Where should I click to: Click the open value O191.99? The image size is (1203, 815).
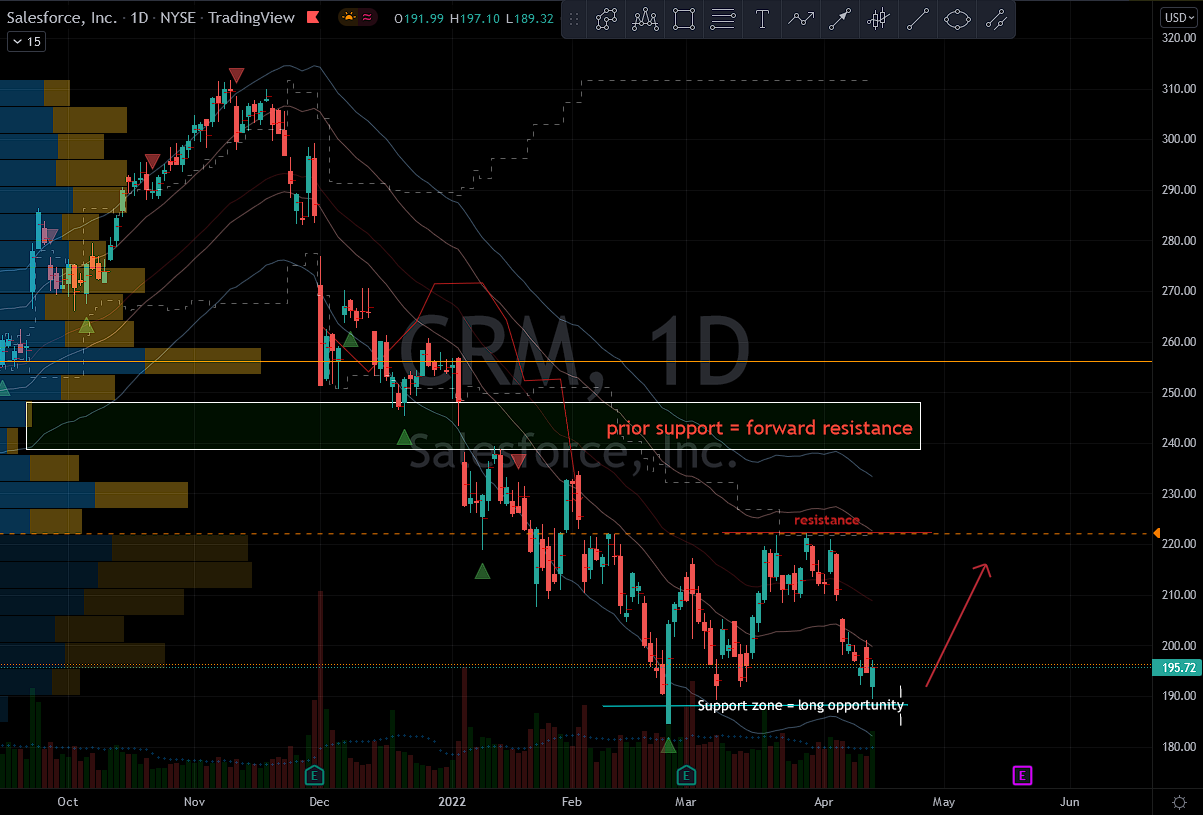[x=420, y=17]
